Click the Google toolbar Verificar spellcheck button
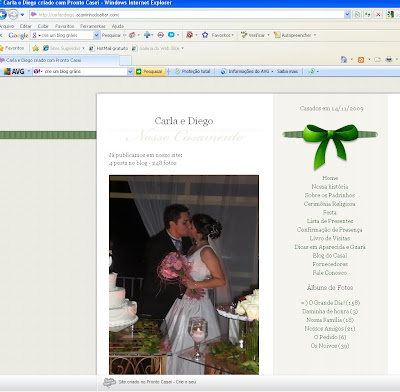The height and width of the screenshot is (392, 400). [253, 35]
